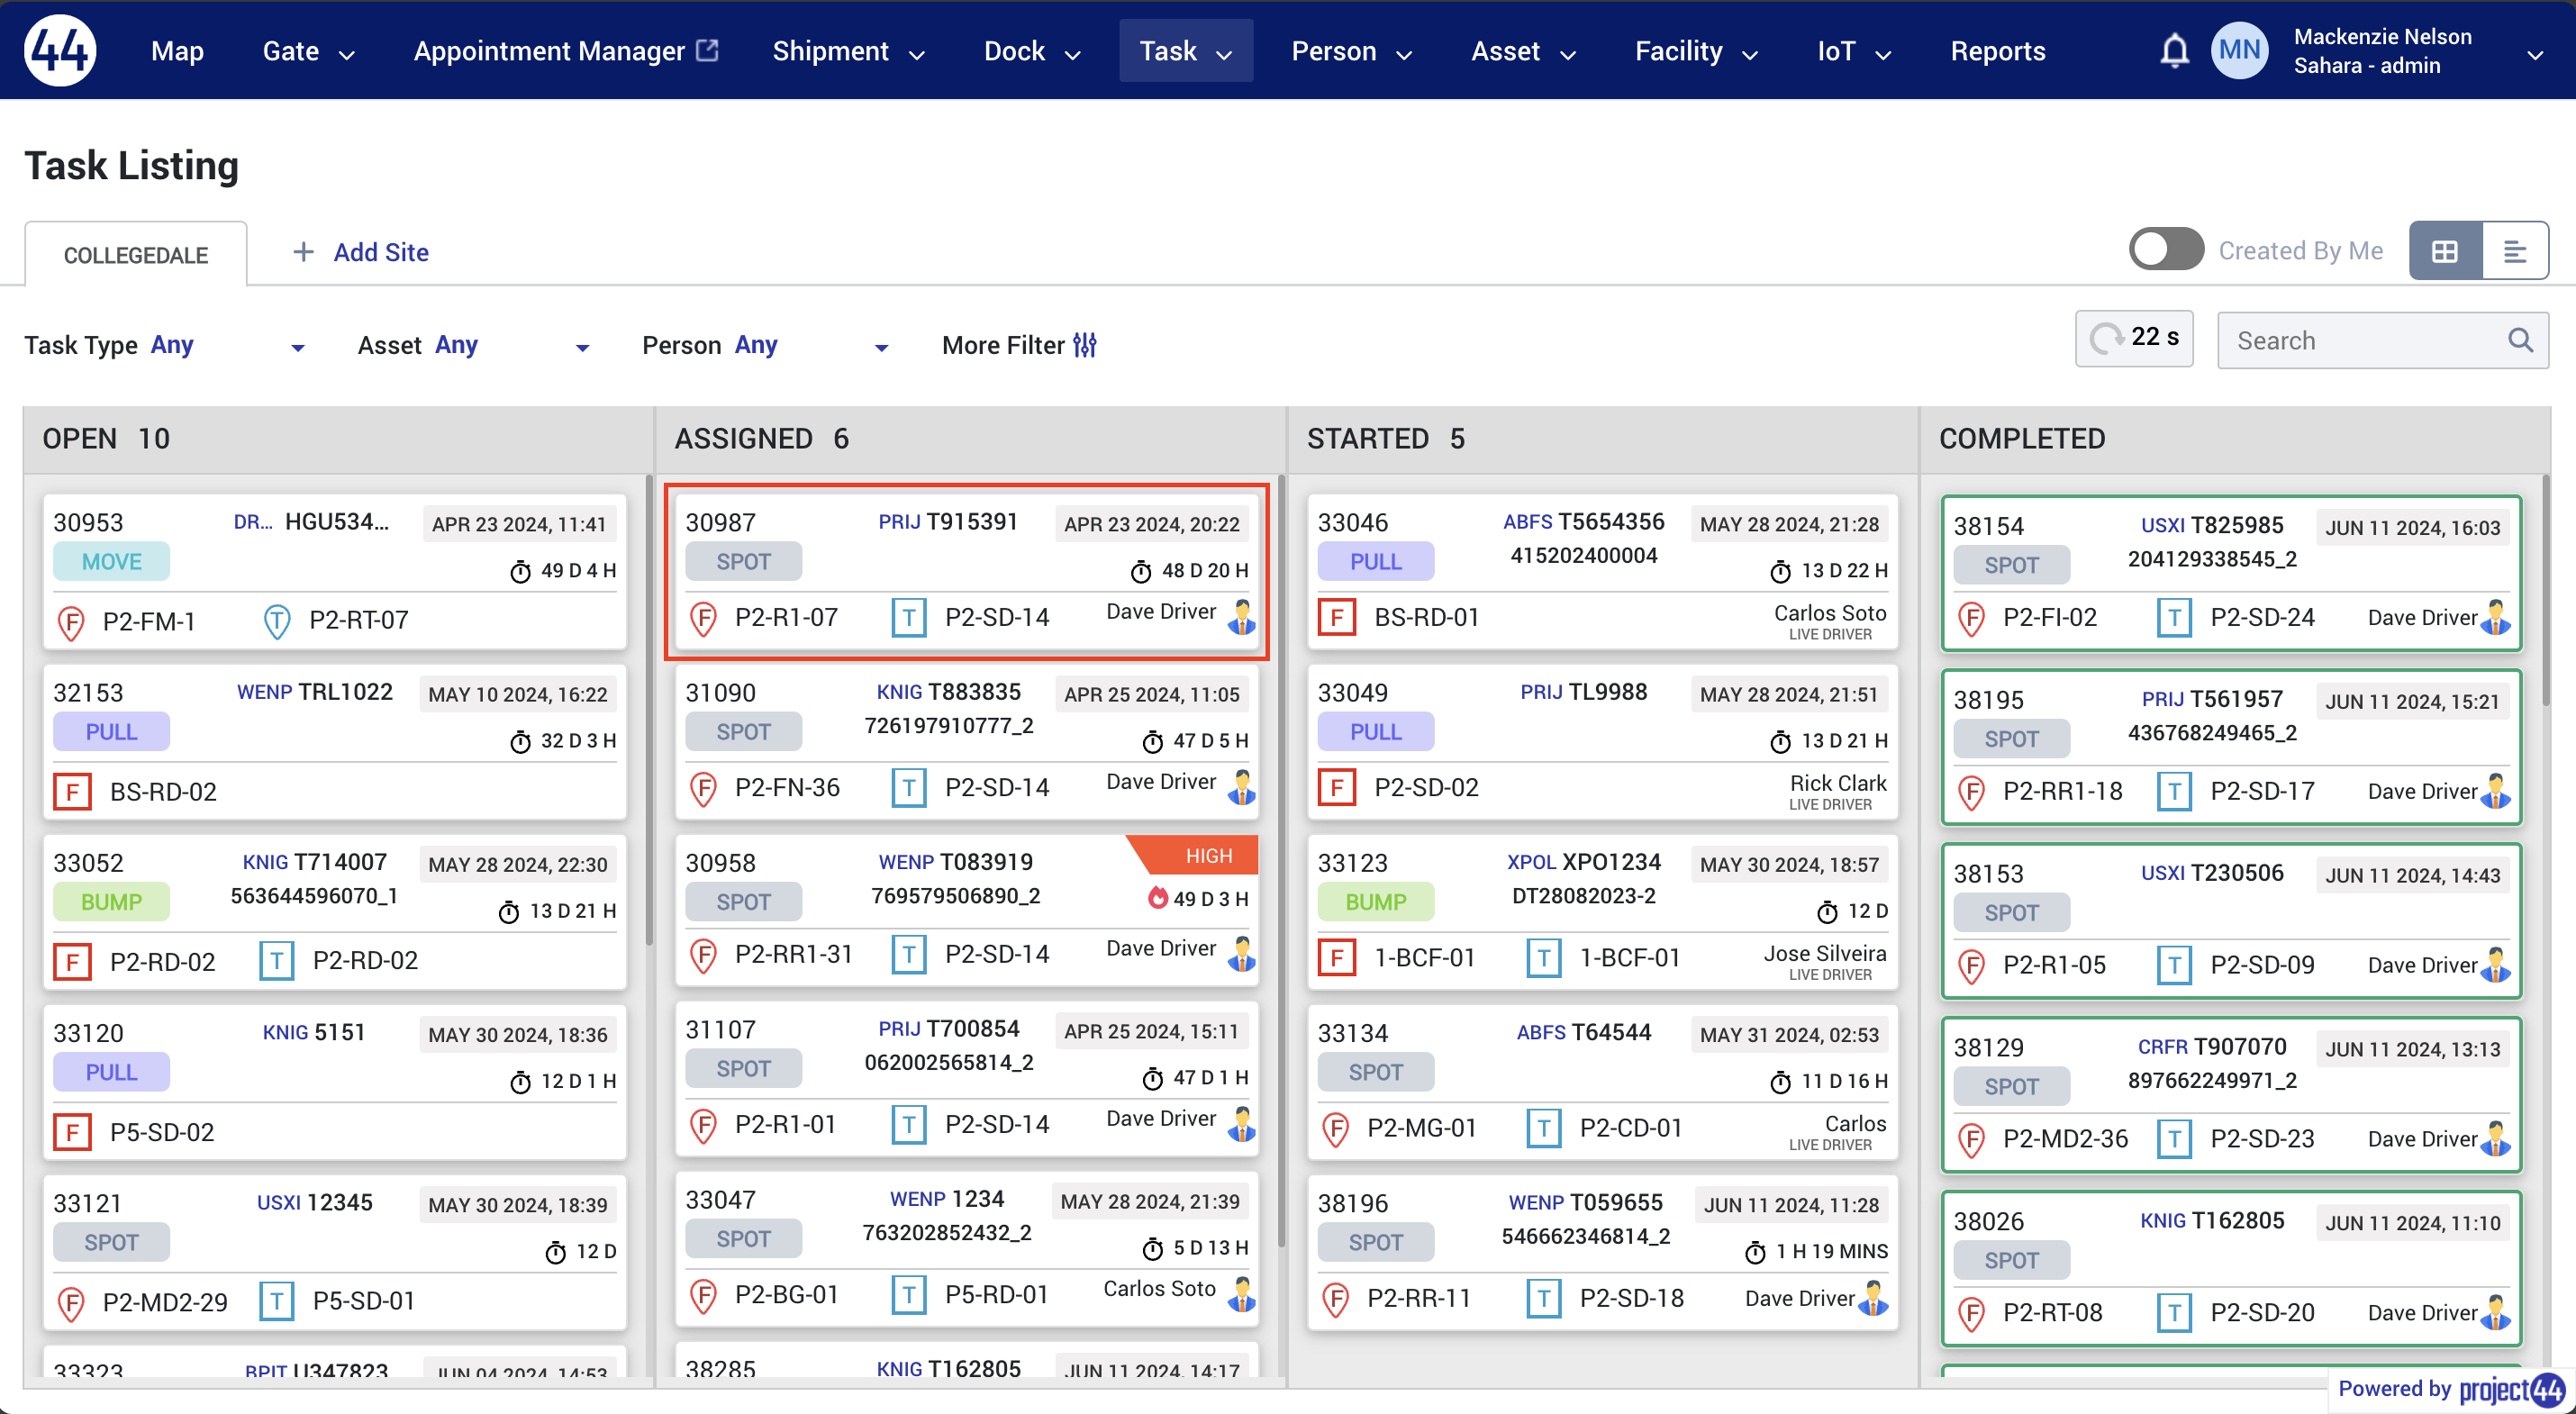Expand the Facility menu
The image size is (2576, 1414).
tap(1696, 51)
